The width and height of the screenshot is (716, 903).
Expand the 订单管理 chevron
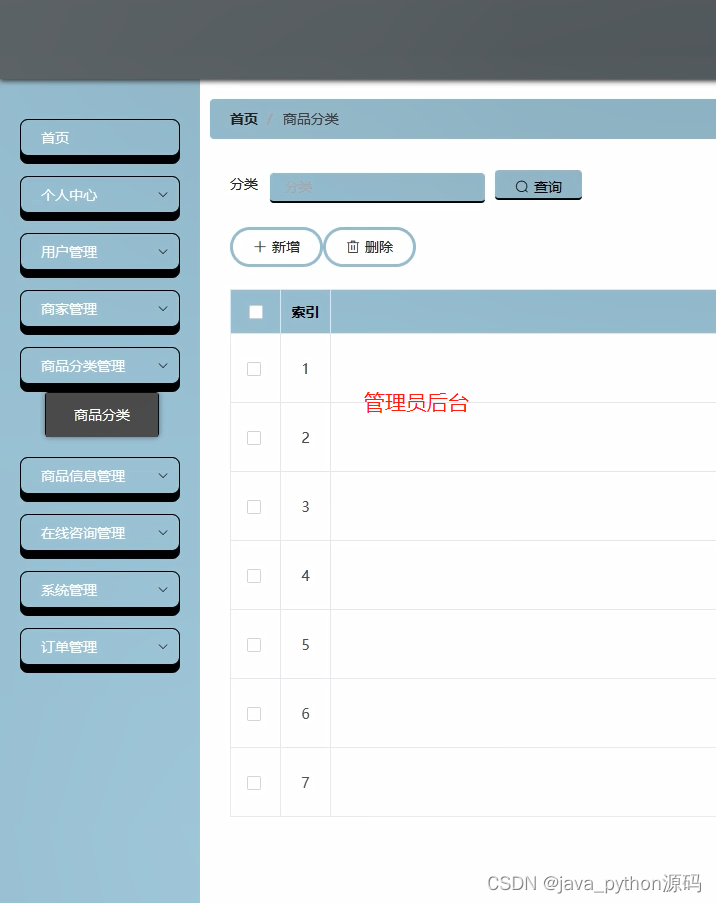click(163, 647)
